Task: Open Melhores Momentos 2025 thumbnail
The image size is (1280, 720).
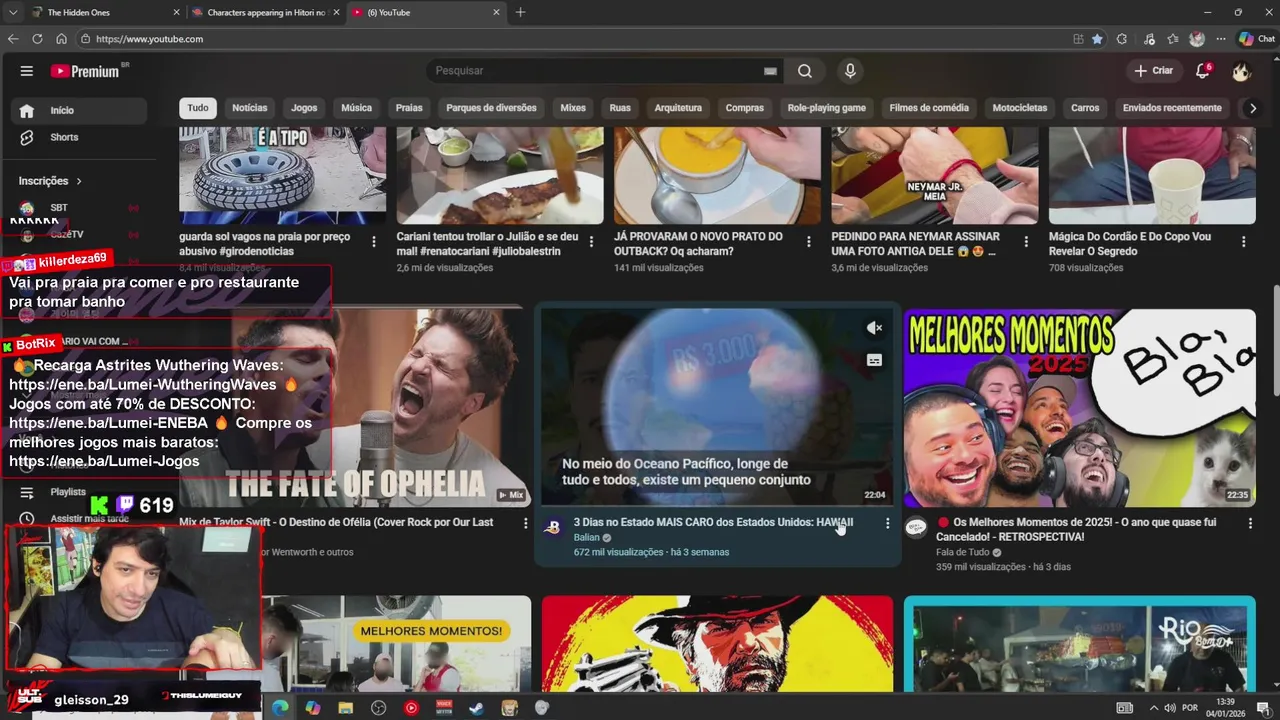Action: (x=1079, y=407)
